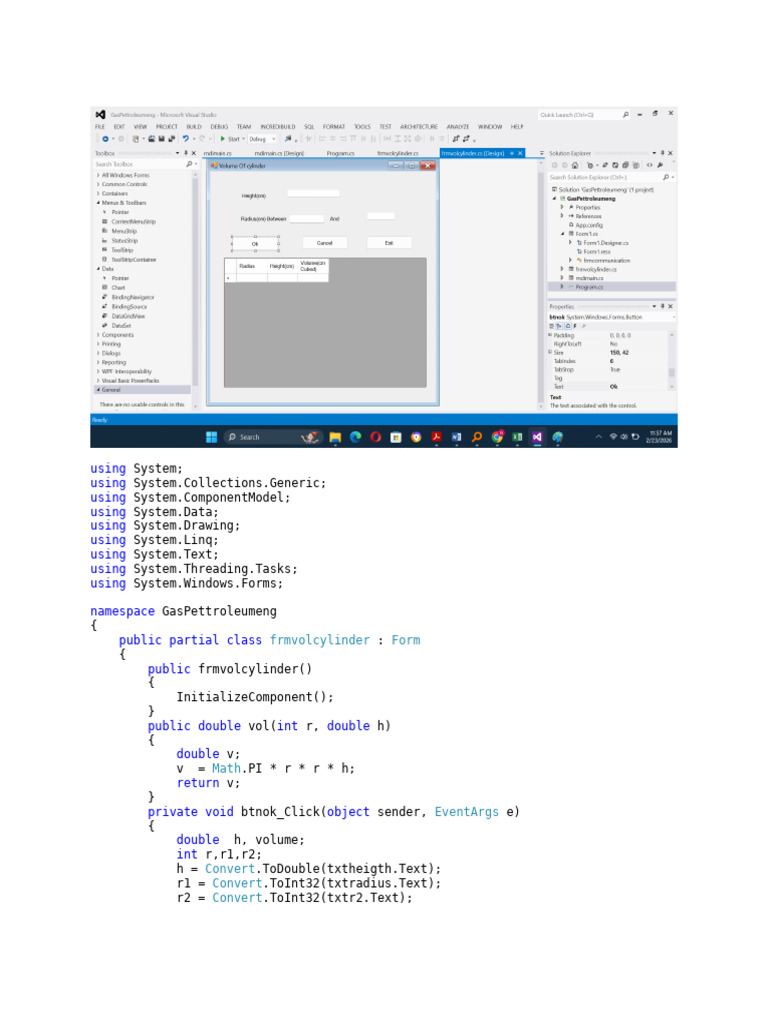Expand the Printing toolbox group
The image size is (768, 1024).
99,344
